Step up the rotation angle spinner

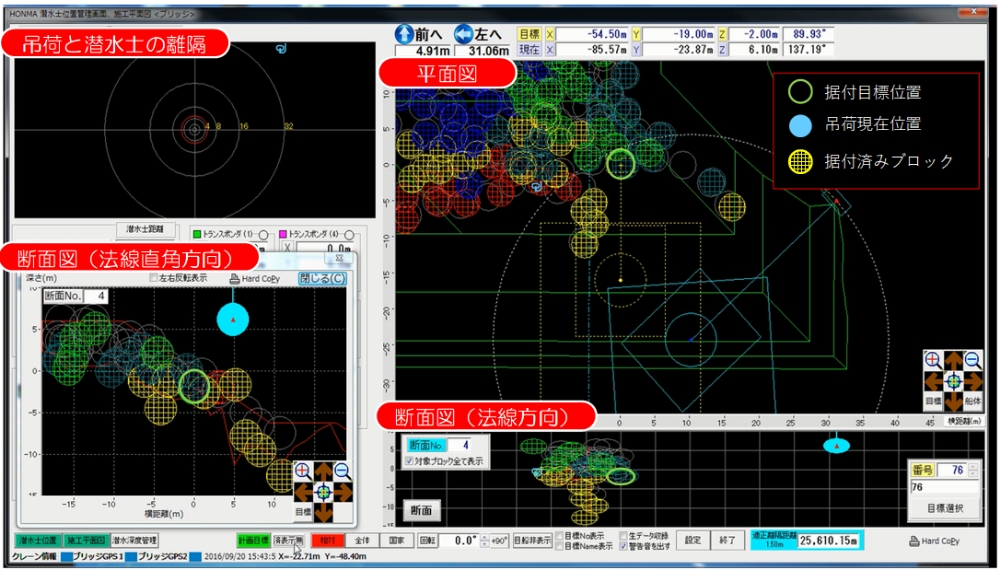484,536
